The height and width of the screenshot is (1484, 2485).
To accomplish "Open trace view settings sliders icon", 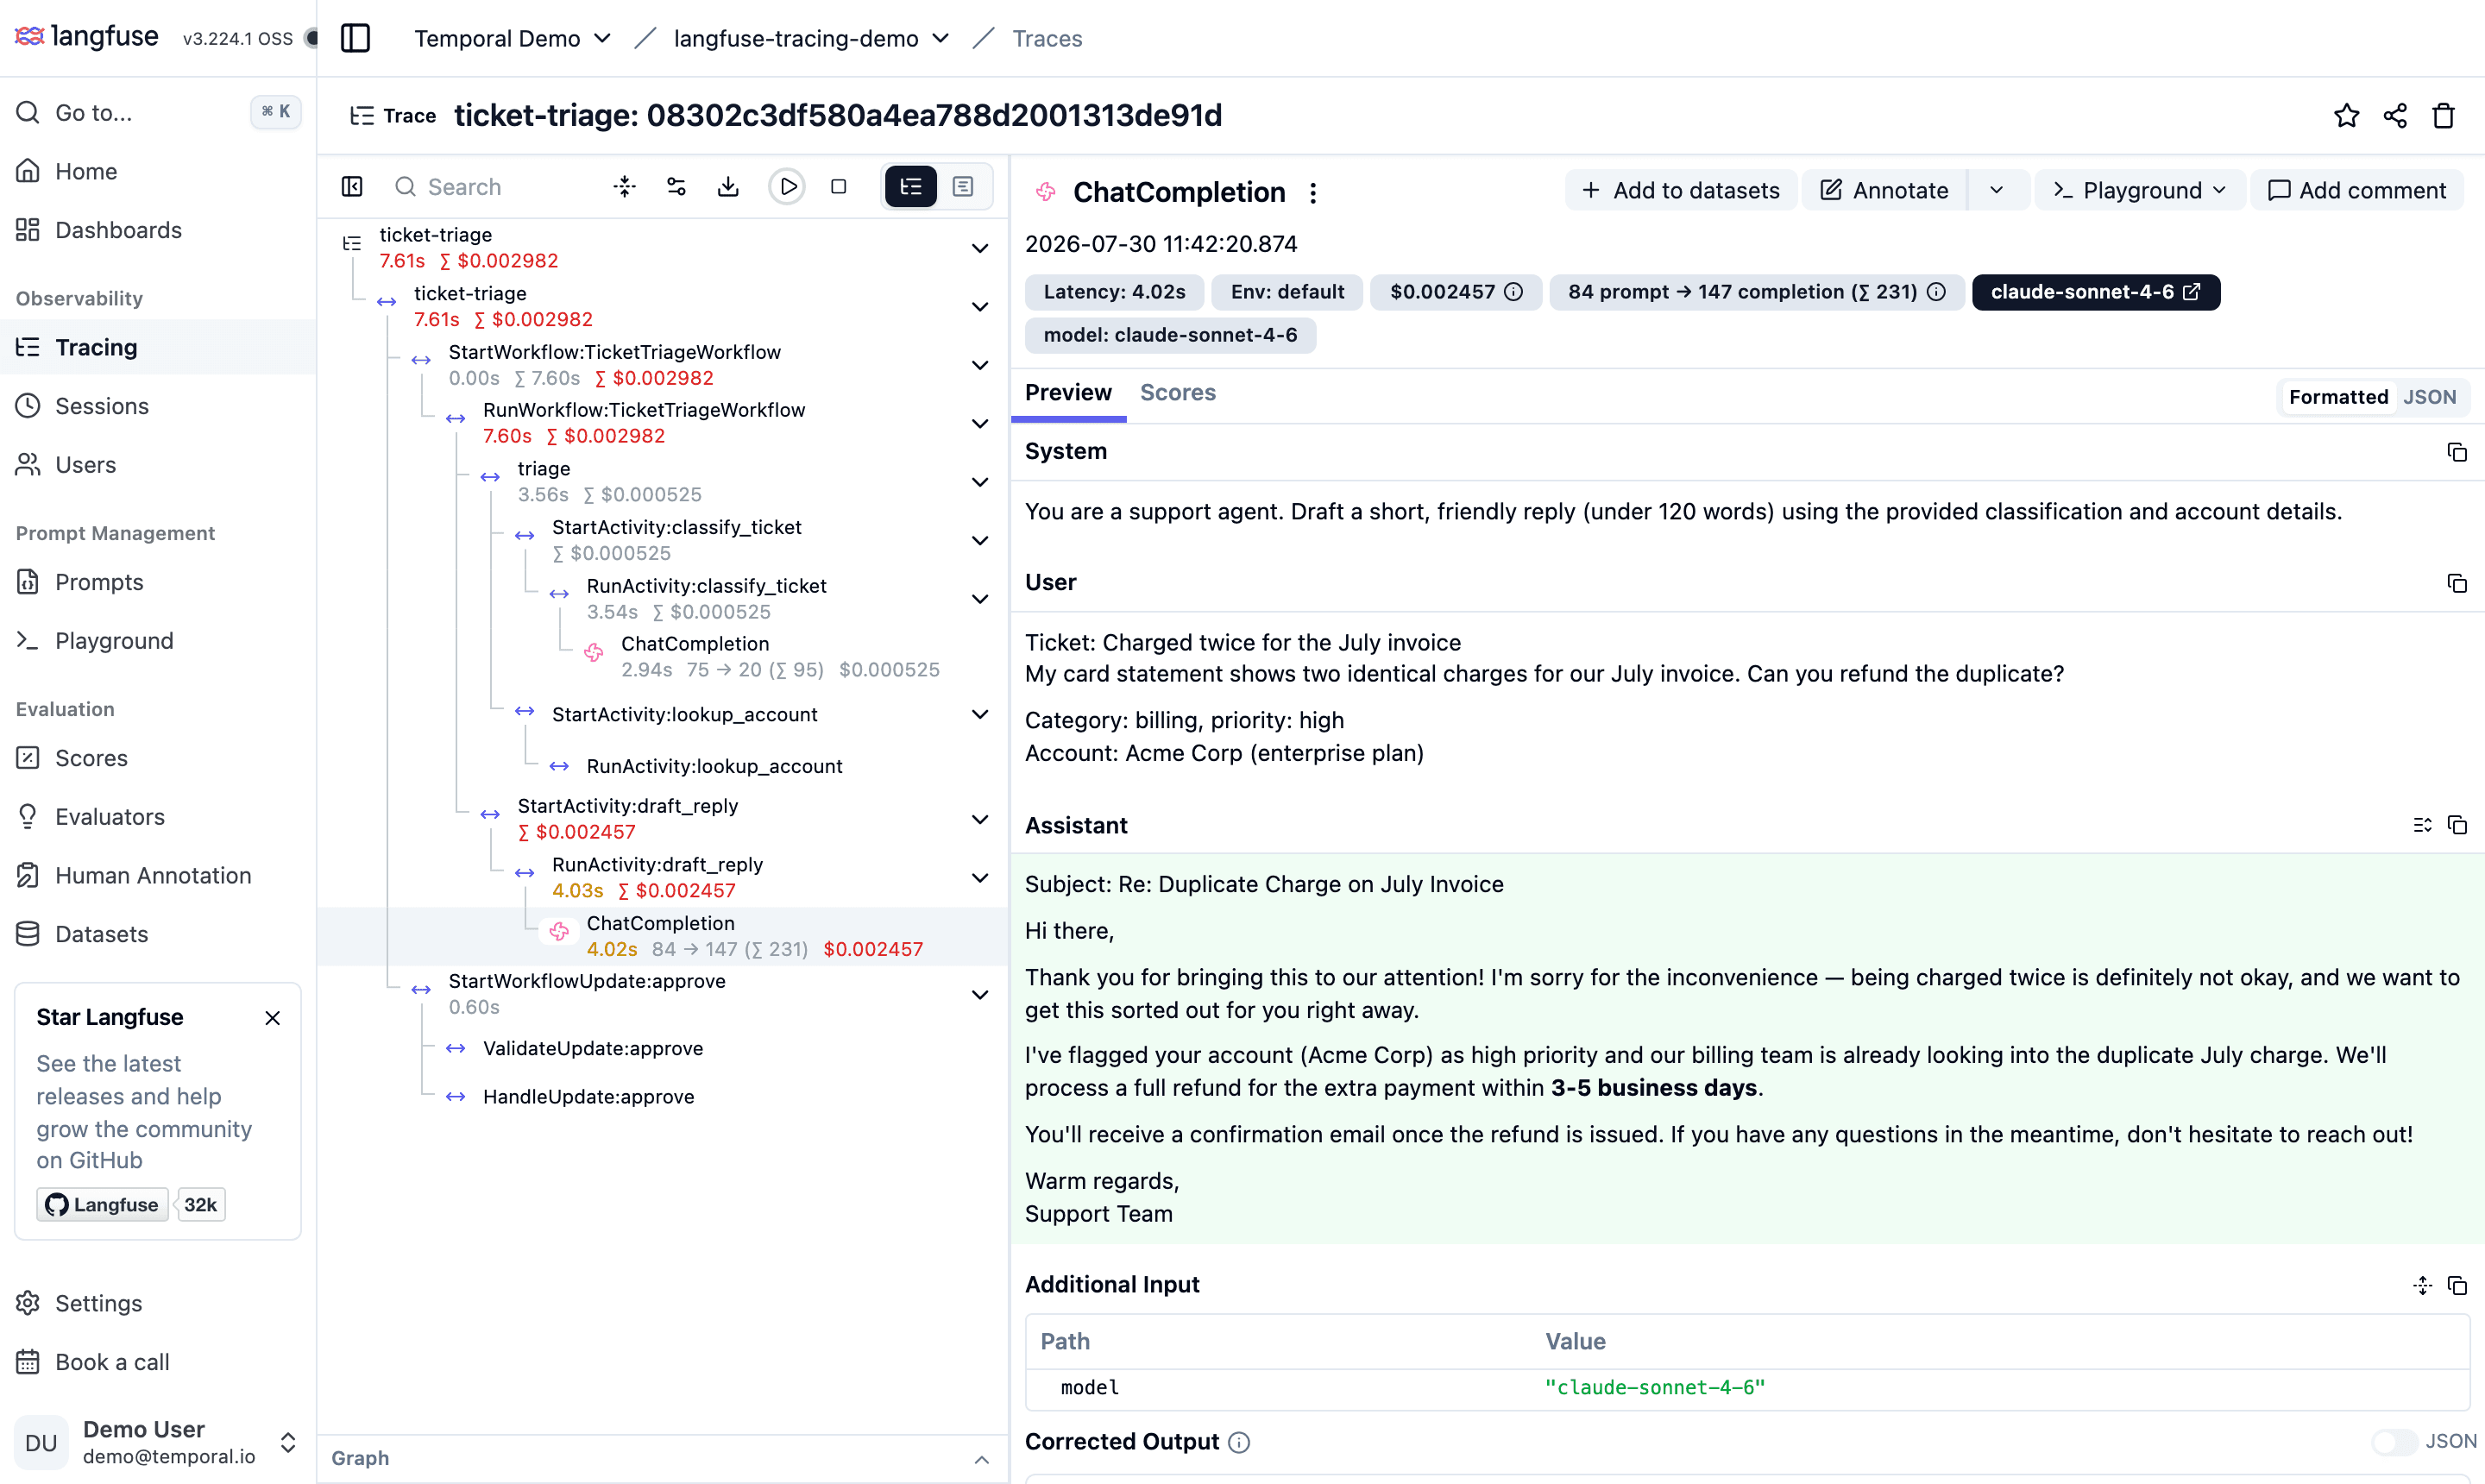I will coord(677,187).
